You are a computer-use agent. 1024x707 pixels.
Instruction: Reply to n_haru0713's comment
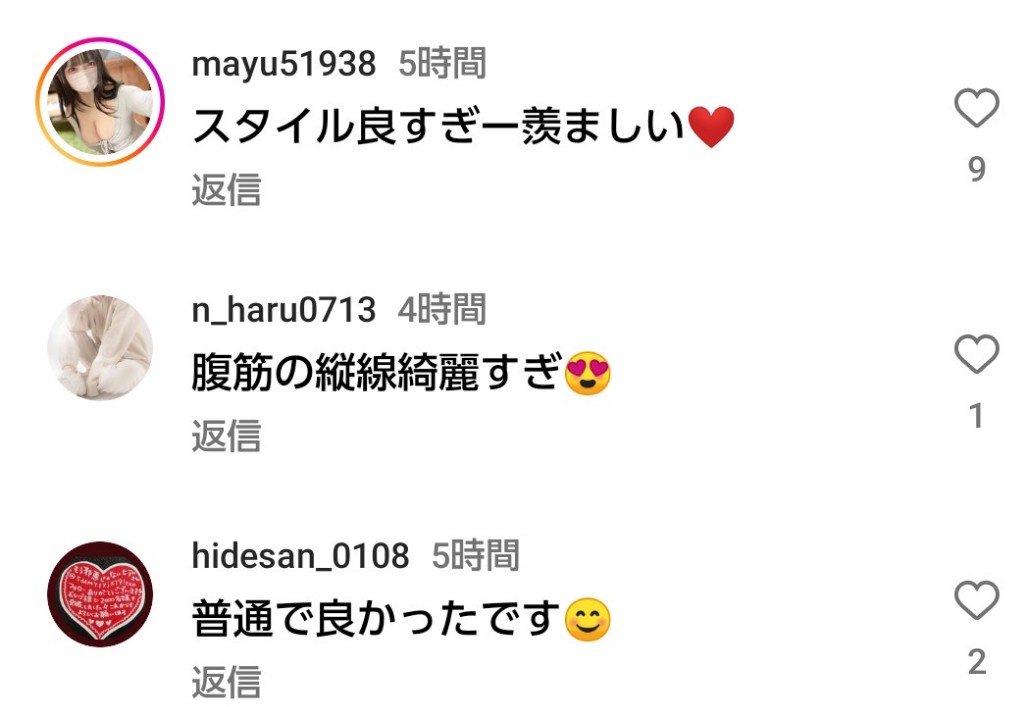226,436
